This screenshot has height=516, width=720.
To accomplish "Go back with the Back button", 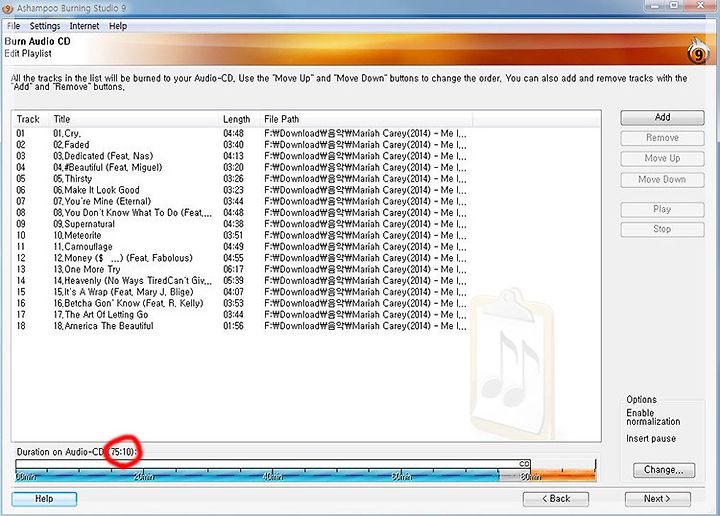I will coord(556,499).
